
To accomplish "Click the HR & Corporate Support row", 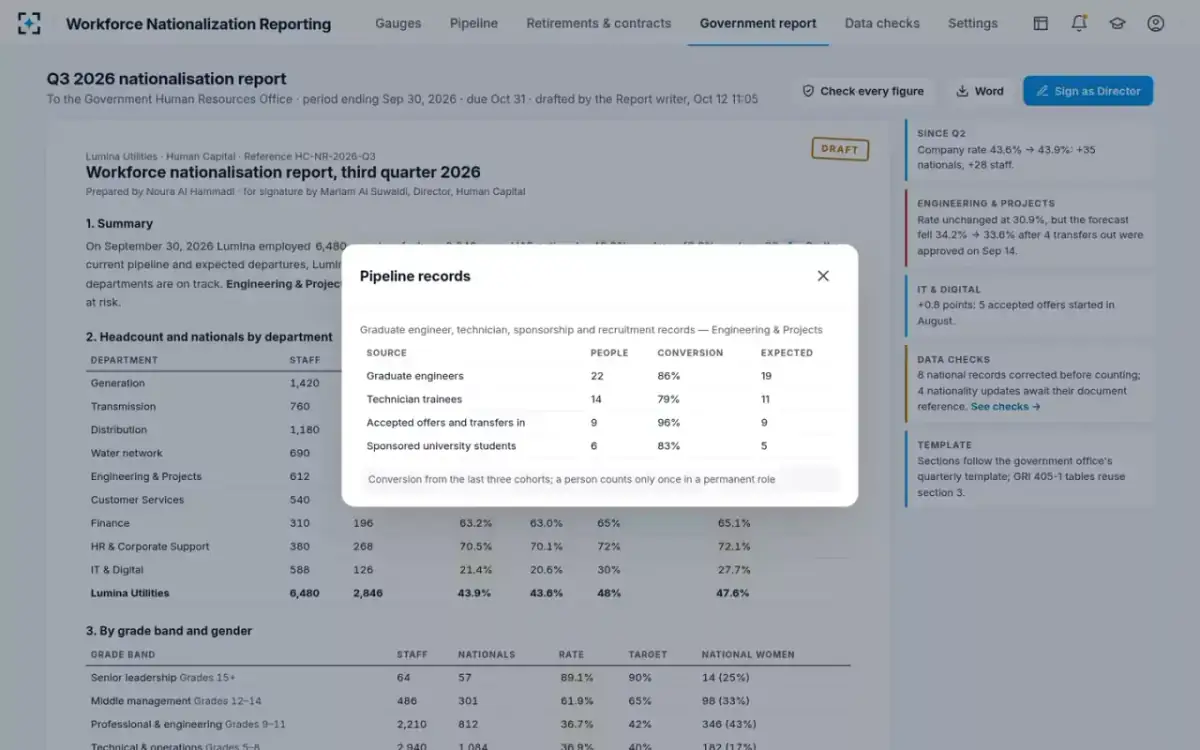I will tap(468, 547).
